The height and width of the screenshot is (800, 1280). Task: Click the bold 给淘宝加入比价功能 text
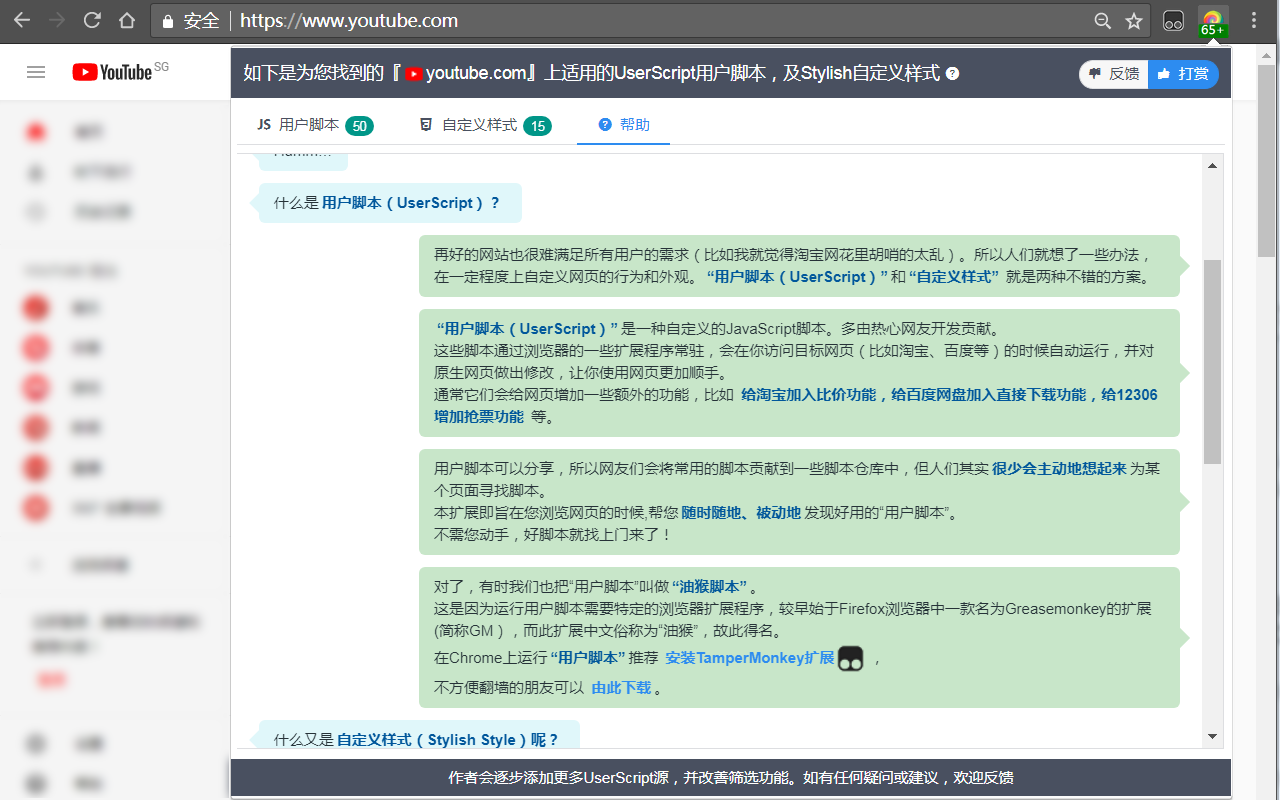[807, 395]
